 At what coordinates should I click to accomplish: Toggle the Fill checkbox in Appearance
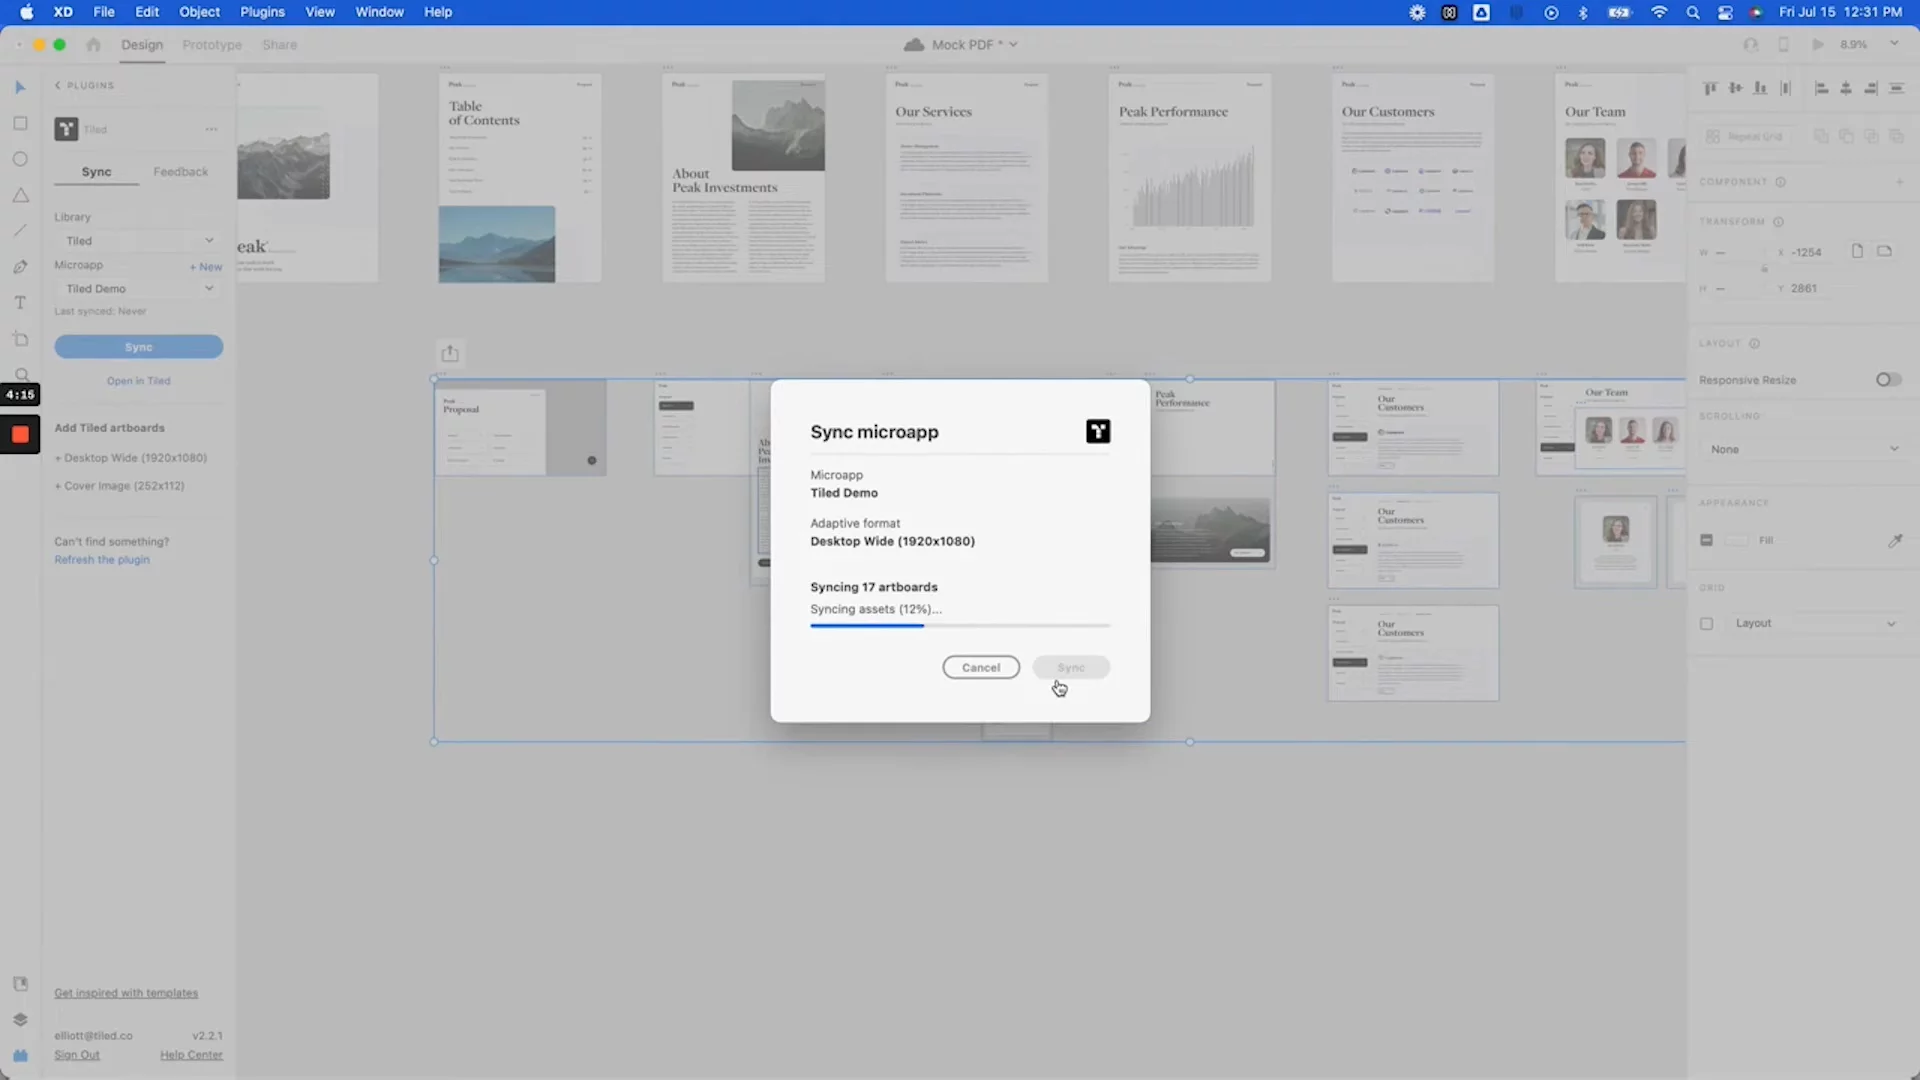[1707, 541]
